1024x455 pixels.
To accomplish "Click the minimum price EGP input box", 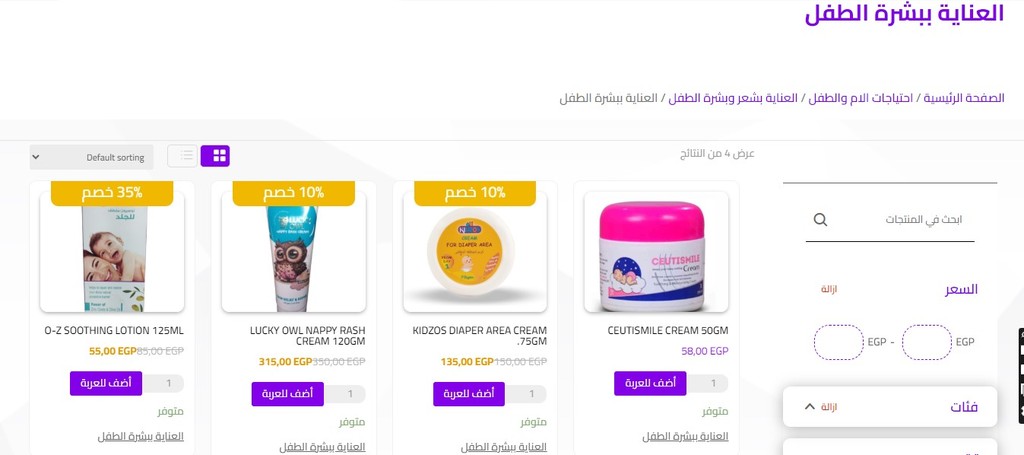I will 927,342.
